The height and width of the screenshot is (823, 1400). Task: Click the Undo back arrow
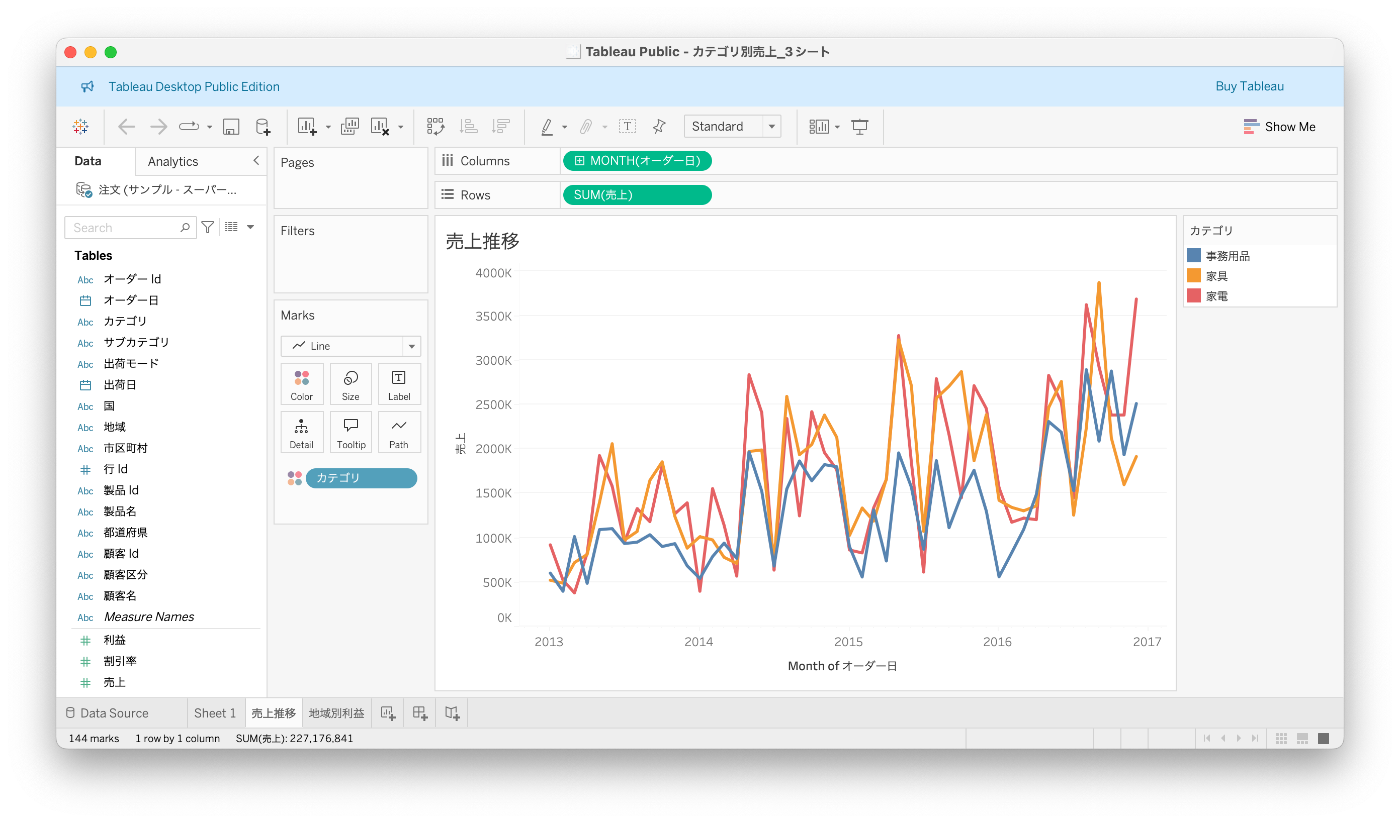126,127
